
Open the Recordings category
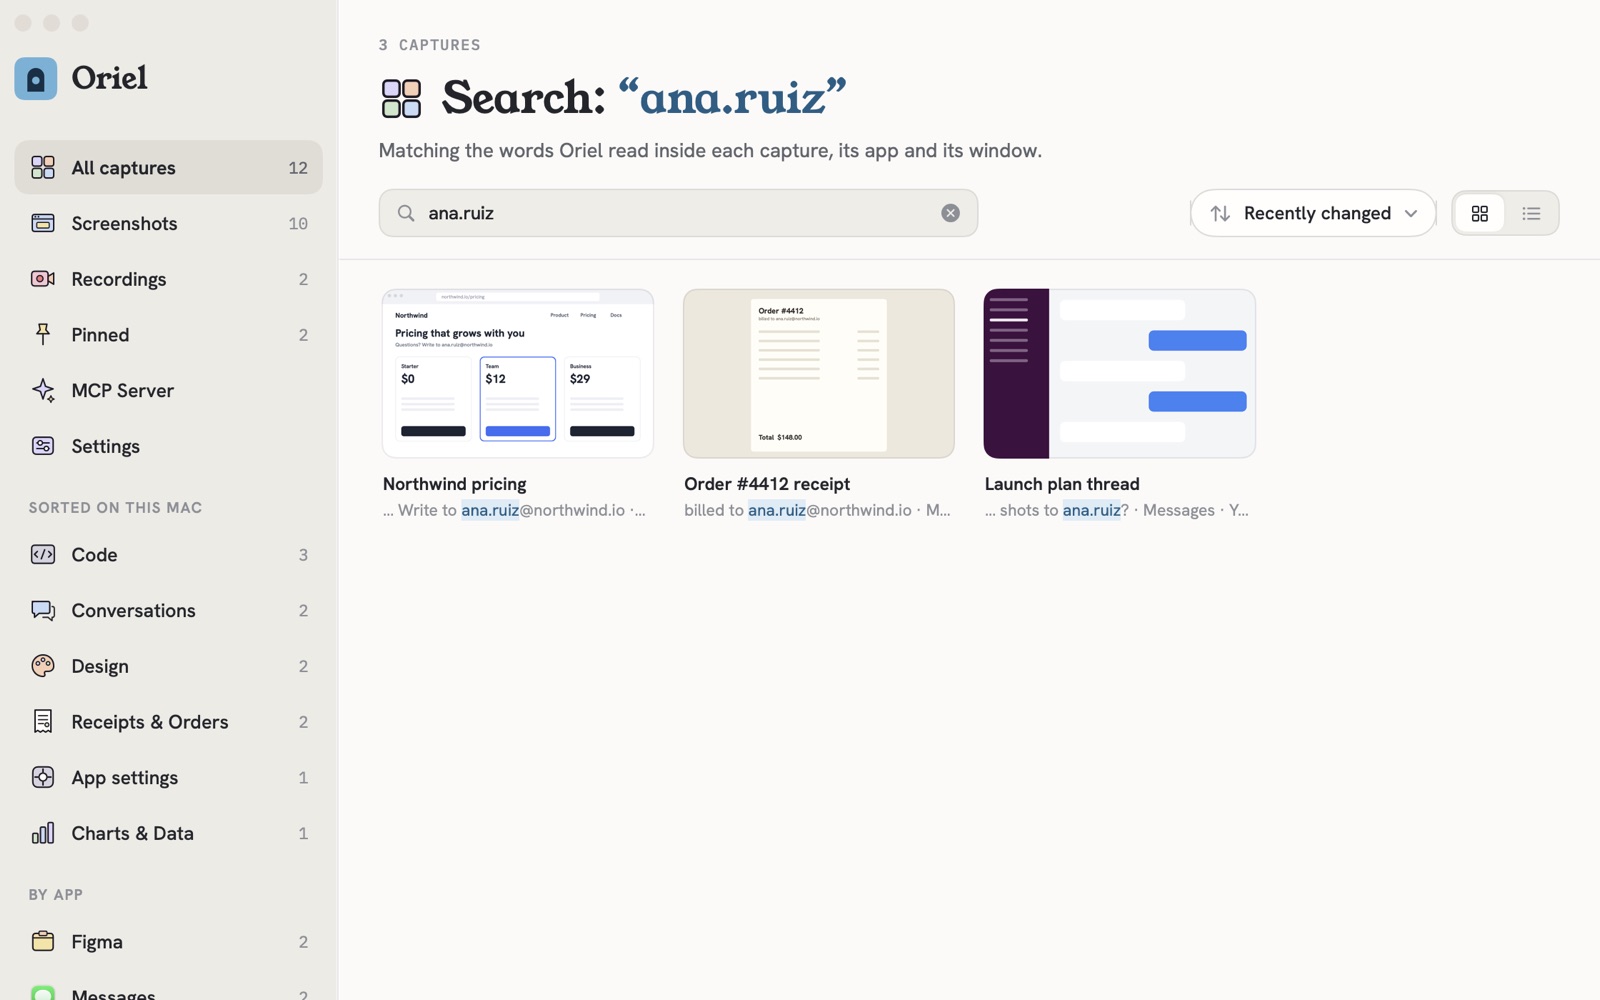(168, 279)
